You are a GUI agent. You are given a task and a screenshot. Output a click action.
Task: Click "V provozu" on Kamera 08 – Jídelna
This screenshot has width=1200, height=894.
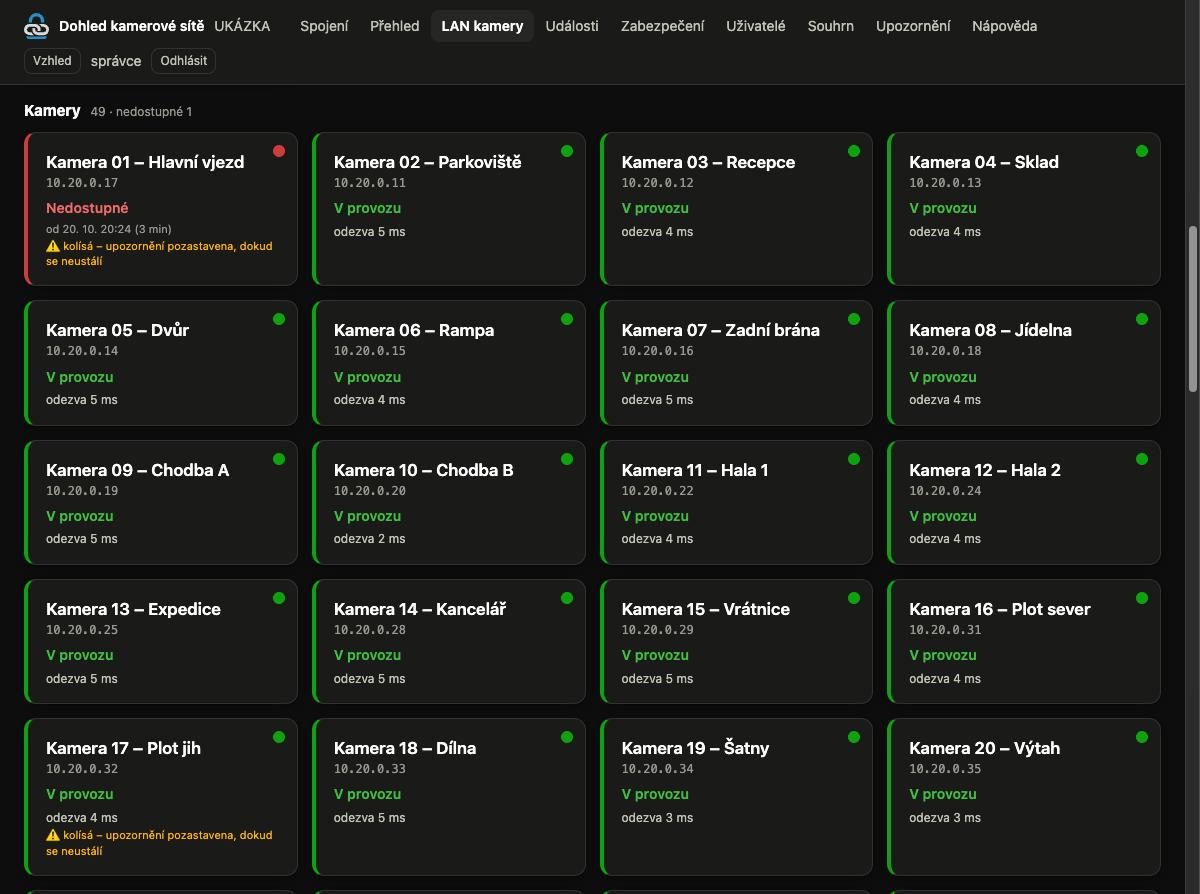point(943,377)
